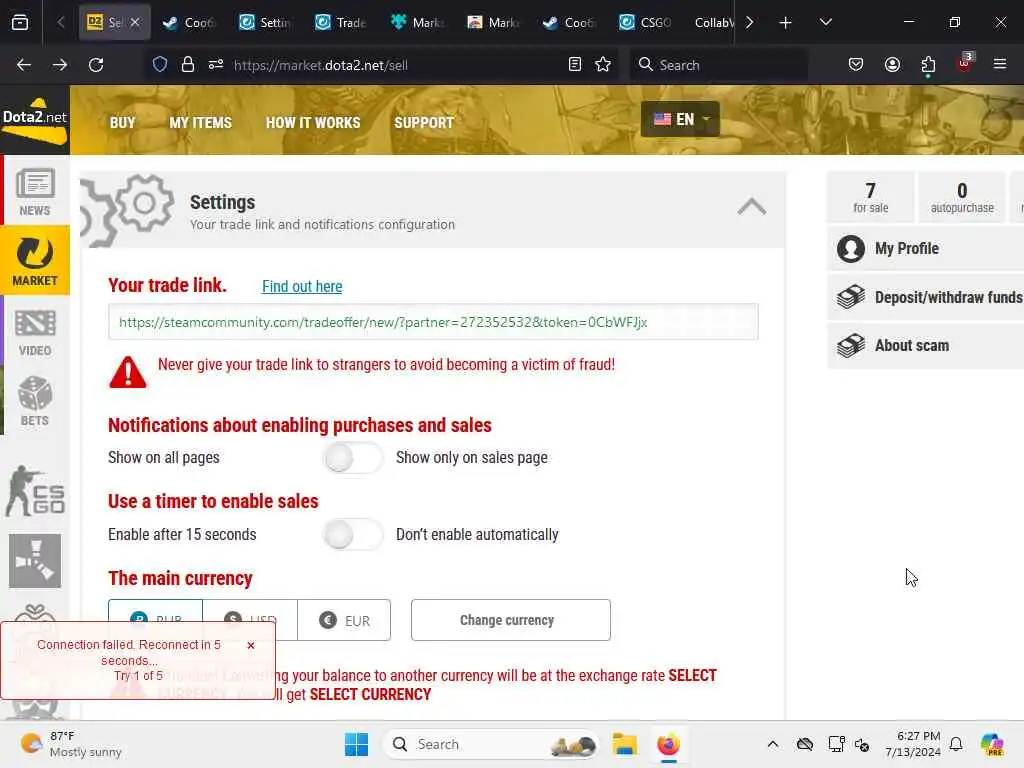Select EUR as main currency

coord(344,620)
